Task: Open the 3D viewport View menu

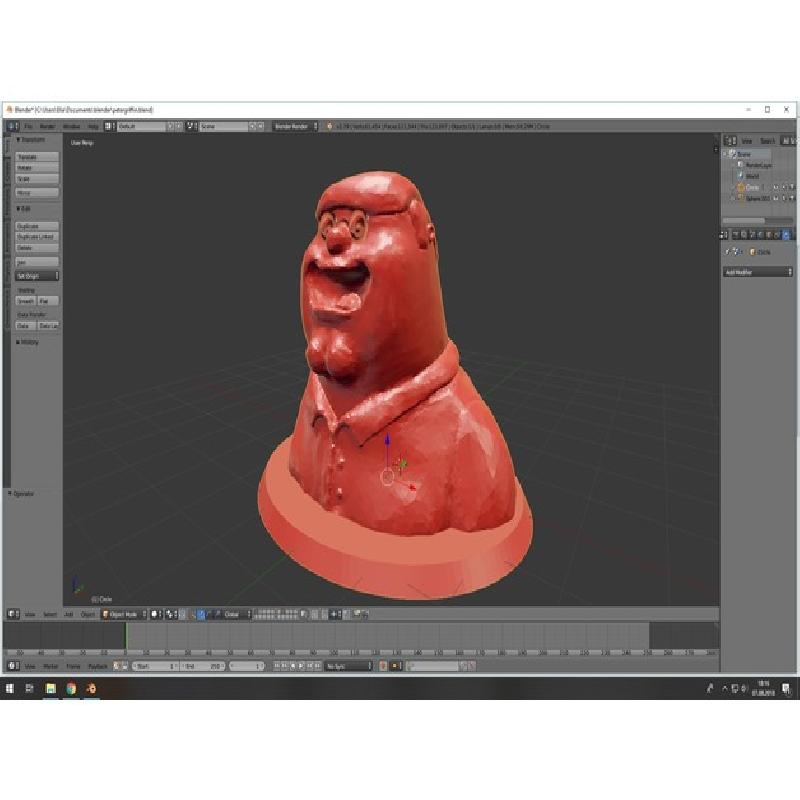Action: [x=30, y=614]
